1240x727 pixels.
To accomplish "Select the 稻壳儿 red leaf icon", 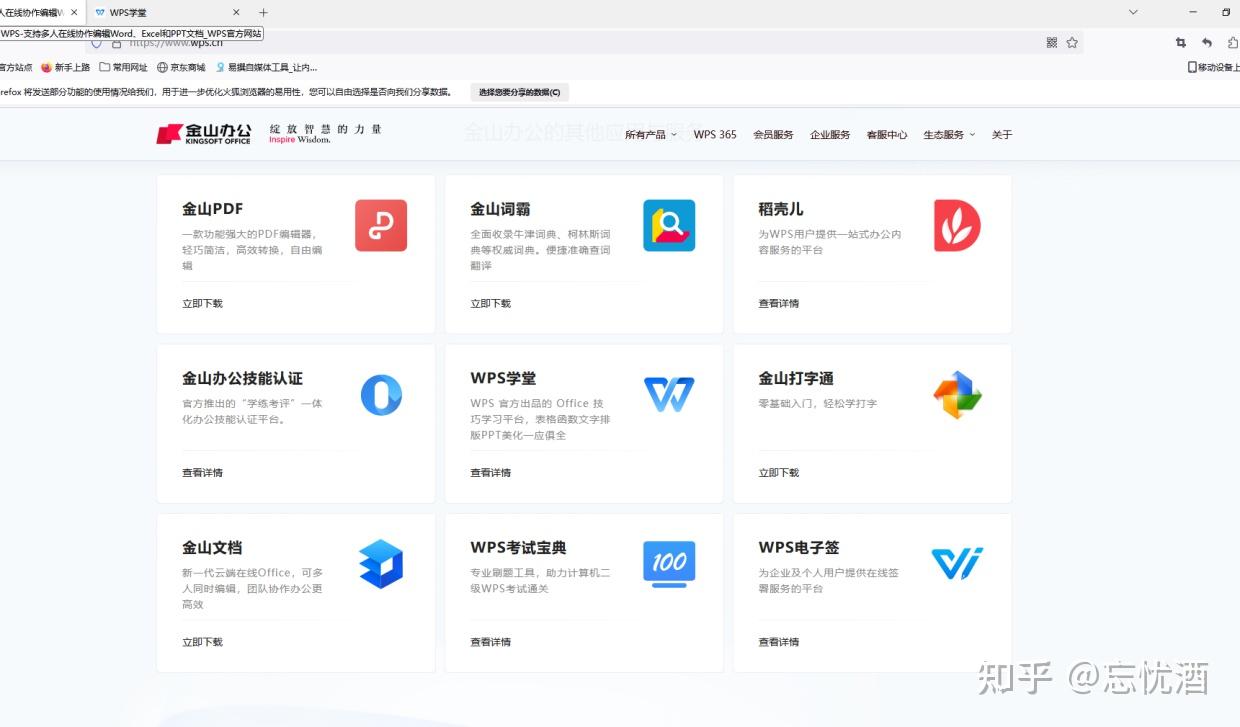I will point(957,225).
